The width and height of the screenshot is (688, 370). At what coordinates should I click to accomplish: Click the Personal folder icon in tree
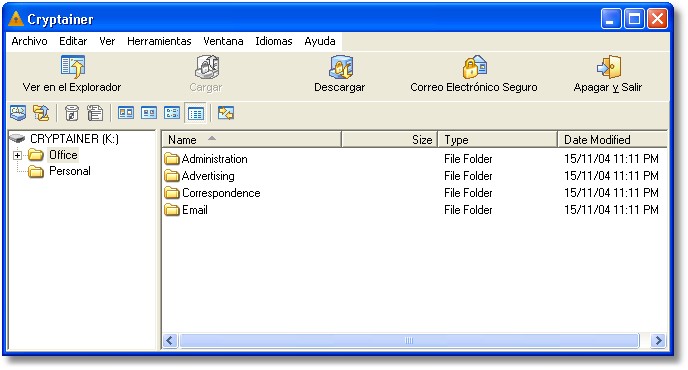tap(36, 171)
